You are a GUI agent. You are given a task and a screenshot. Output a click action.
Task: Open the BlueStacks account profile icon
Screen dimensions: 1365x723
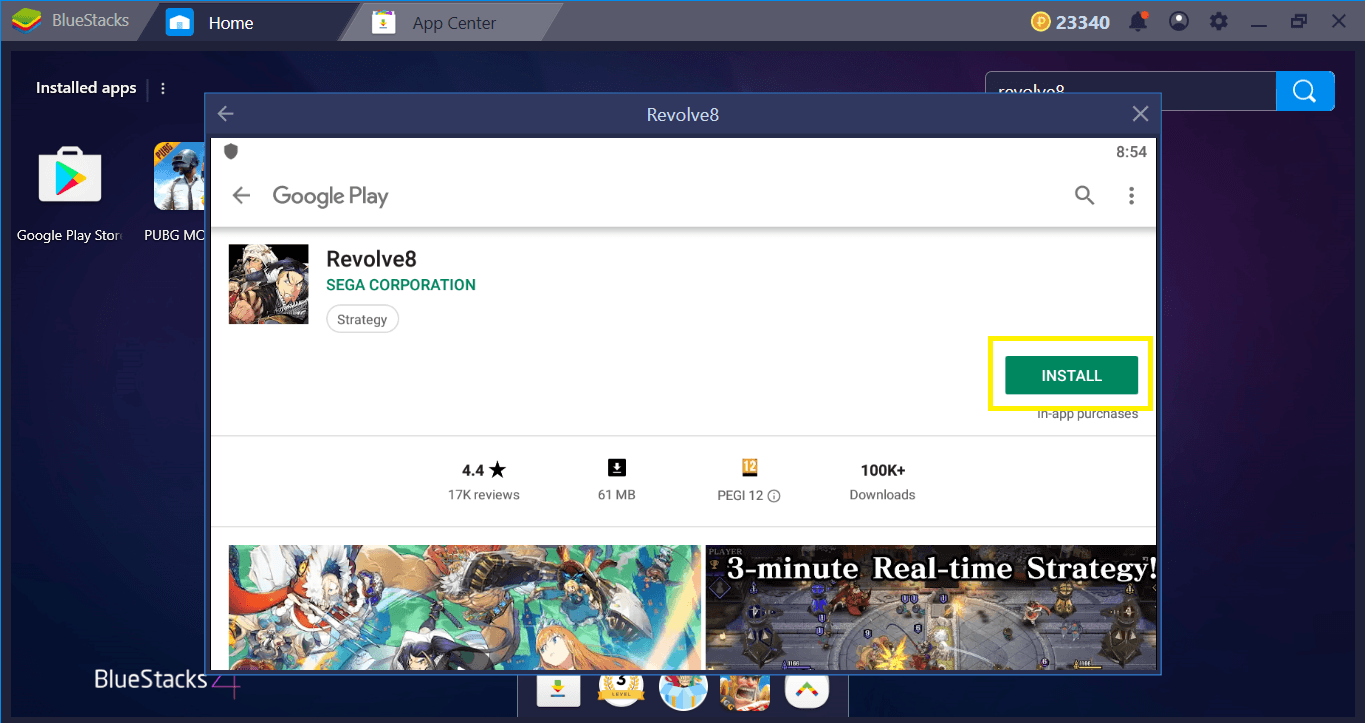(x=1179, y=21)
